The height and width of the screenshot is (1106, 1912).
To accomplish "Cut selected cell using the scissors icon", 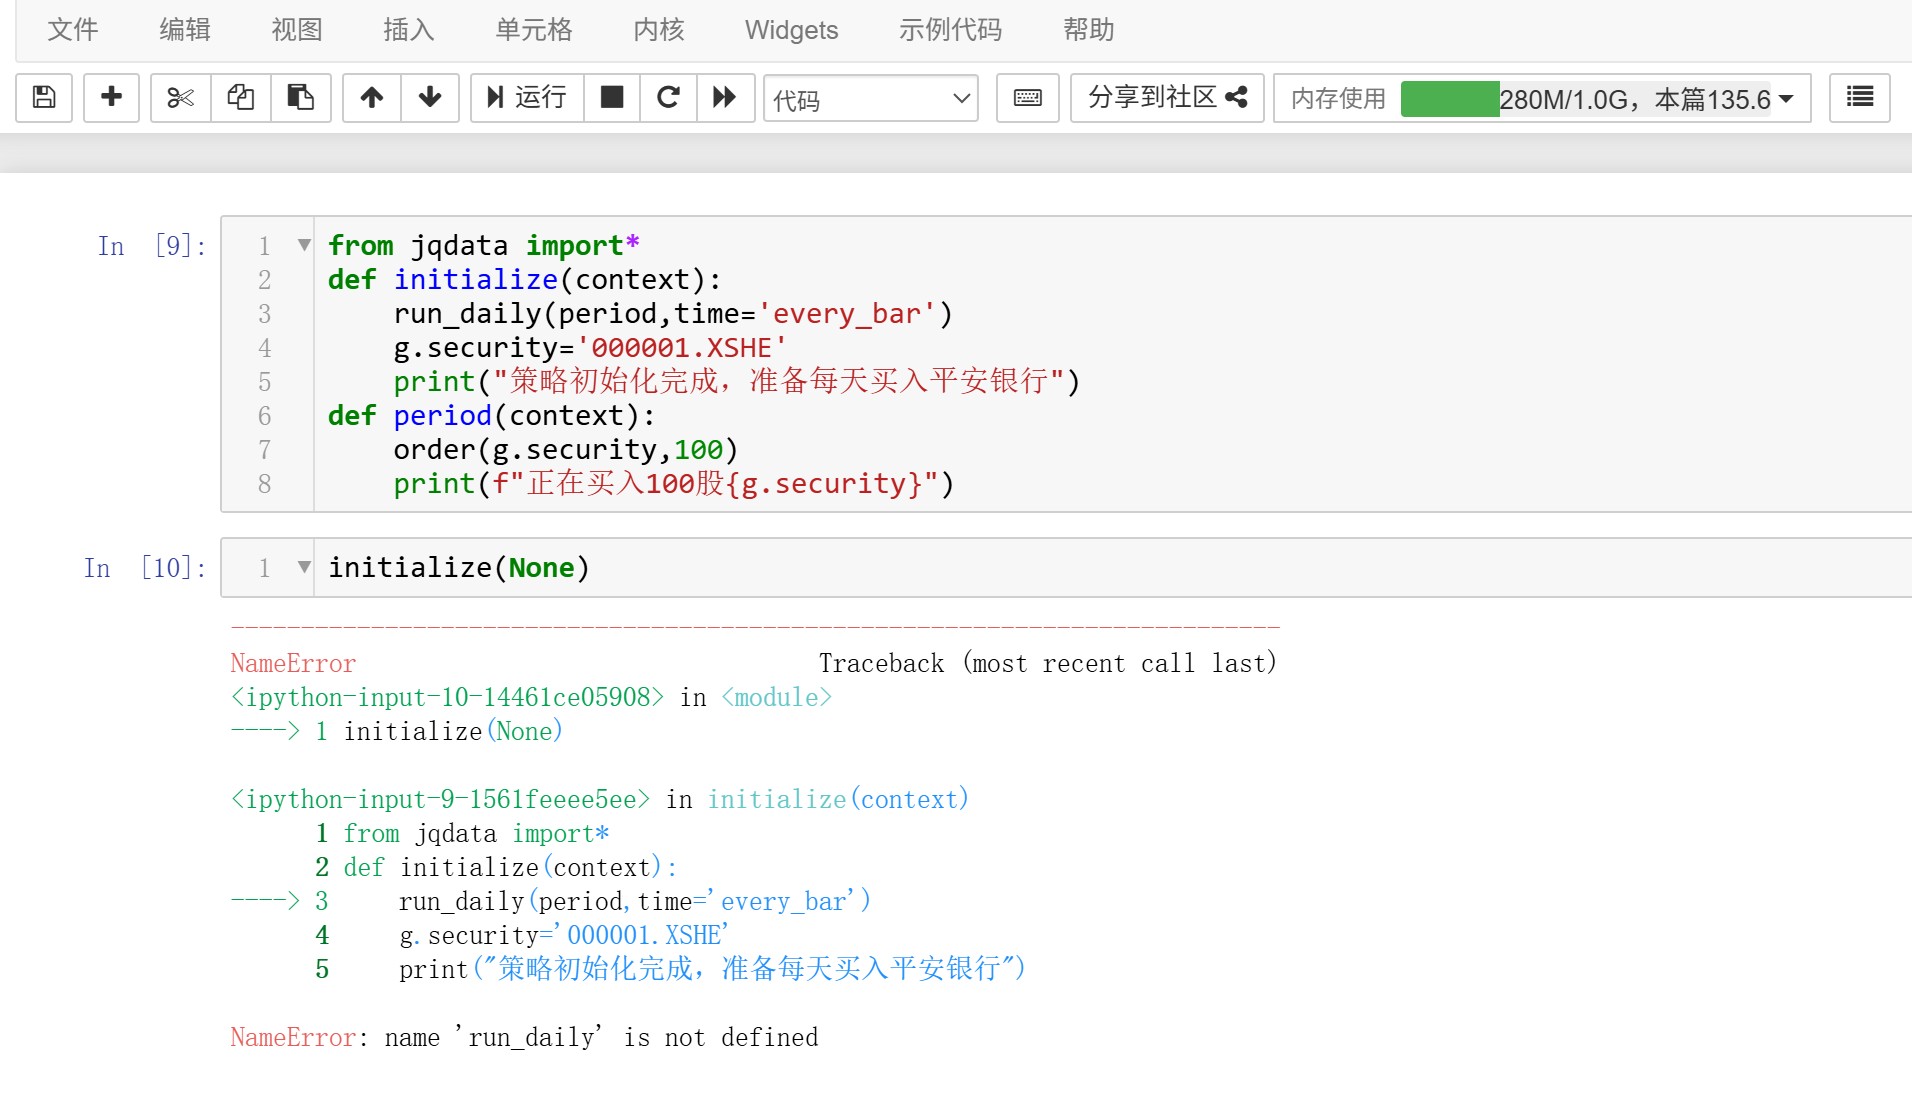I will (x=180, y=97).
